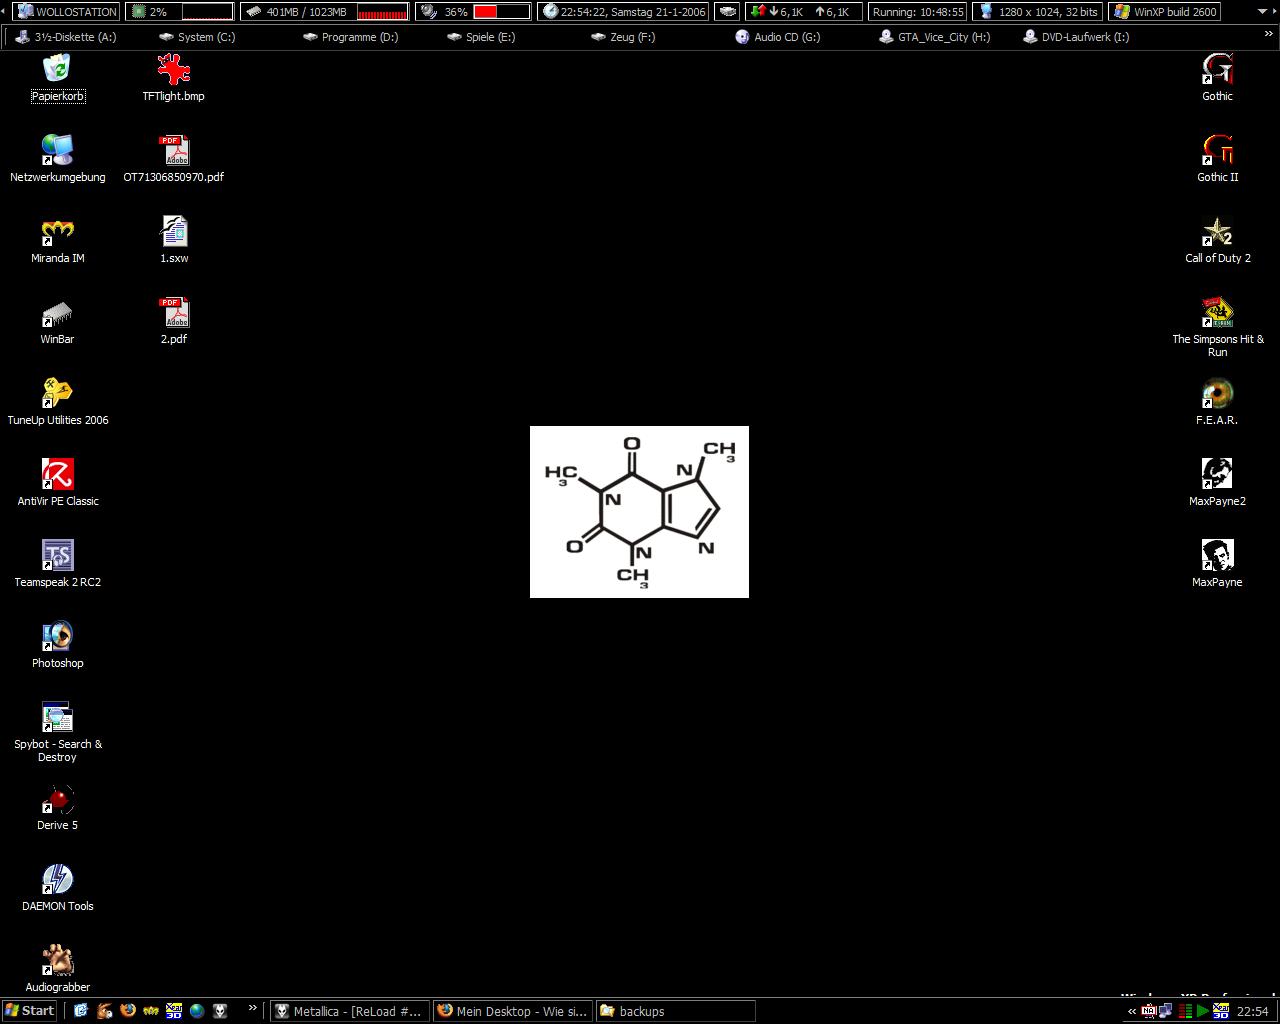Launch AntiVir PE Classic shortcut
Viewport: 1280px width, 1024px height.
(x=57, y=476)
